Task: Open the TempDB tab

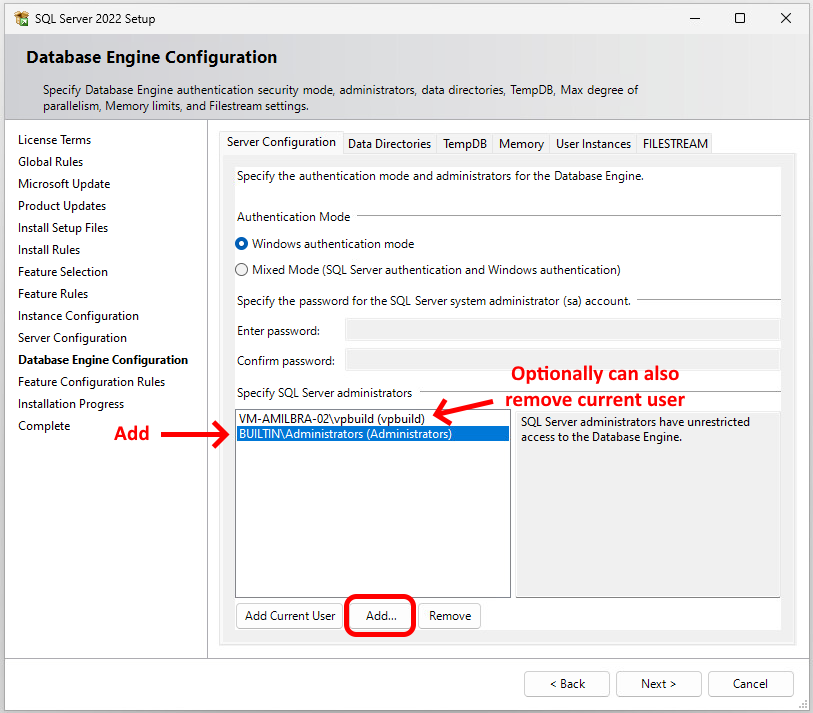Action: (x=464, y=144)
